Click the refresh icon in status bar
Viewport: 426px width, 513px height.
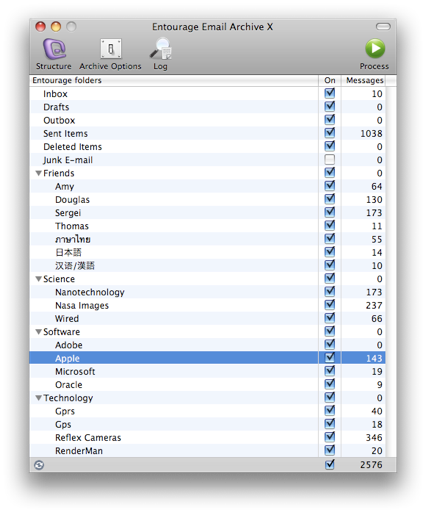tap(39, 465)
